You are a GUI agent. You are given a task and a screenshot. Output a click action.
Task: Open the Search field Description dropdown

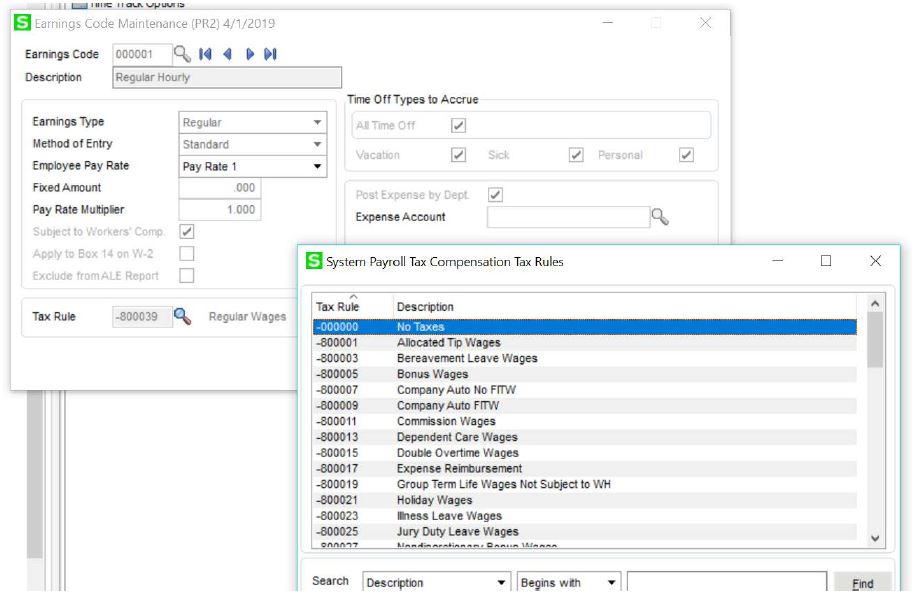click(436, 582)
